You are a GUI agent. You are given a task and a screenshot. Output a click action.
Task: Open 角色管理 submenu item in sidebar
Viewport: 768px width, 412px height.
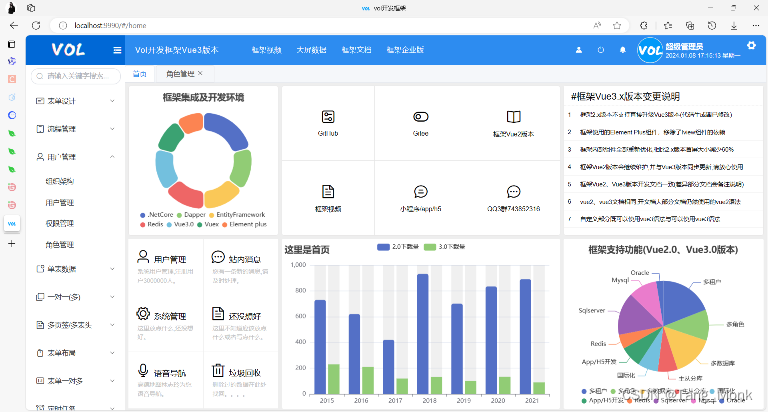pyautogui.click(x=60, y=244)
